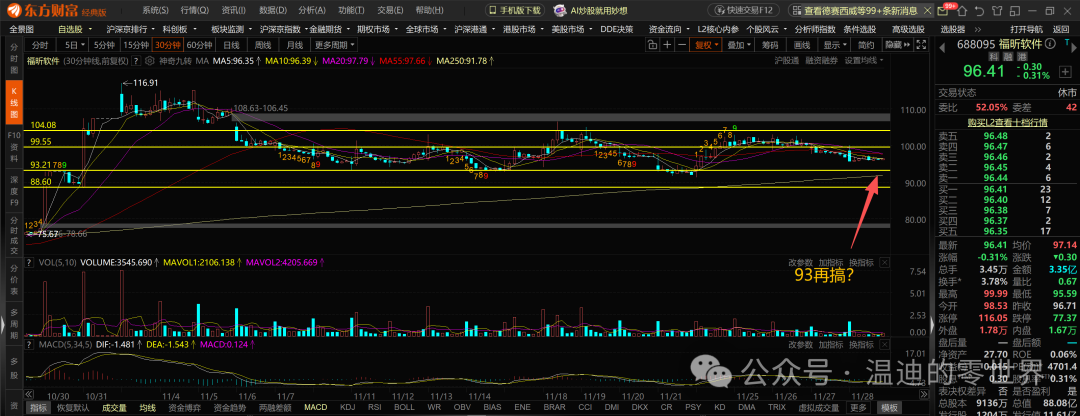
Task: Open the 5日 dropdown
Action: (x=73, y=45)
